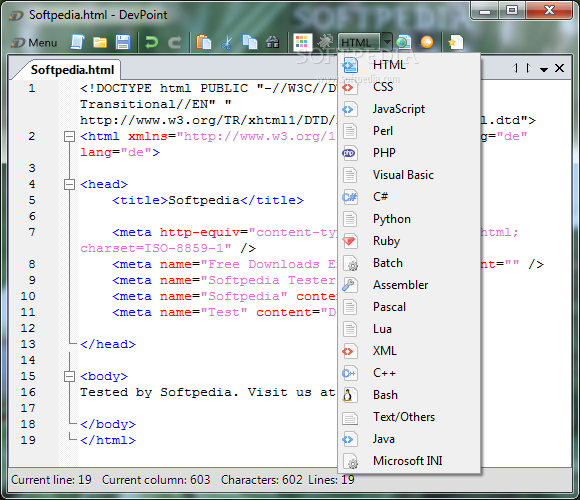Pick Batch from the language list
580x500 pixels.
pos(409,263)
